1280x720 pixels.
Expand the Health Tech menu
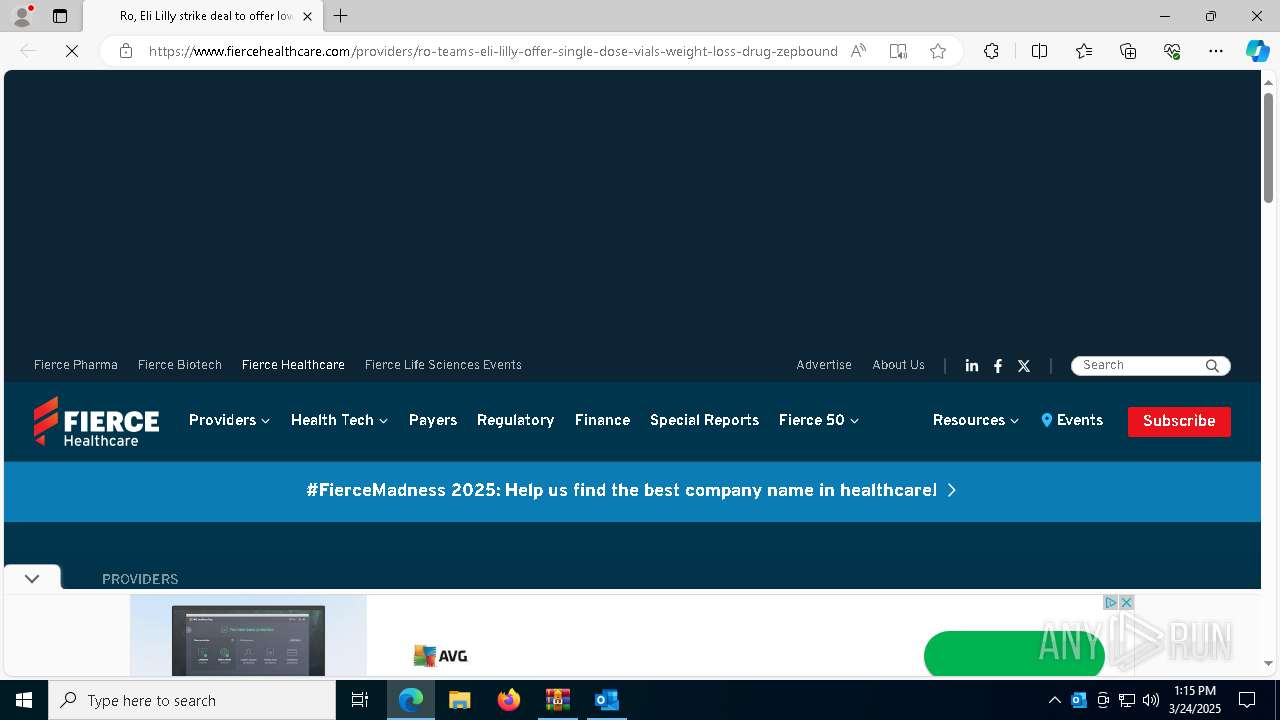(339, 420)
